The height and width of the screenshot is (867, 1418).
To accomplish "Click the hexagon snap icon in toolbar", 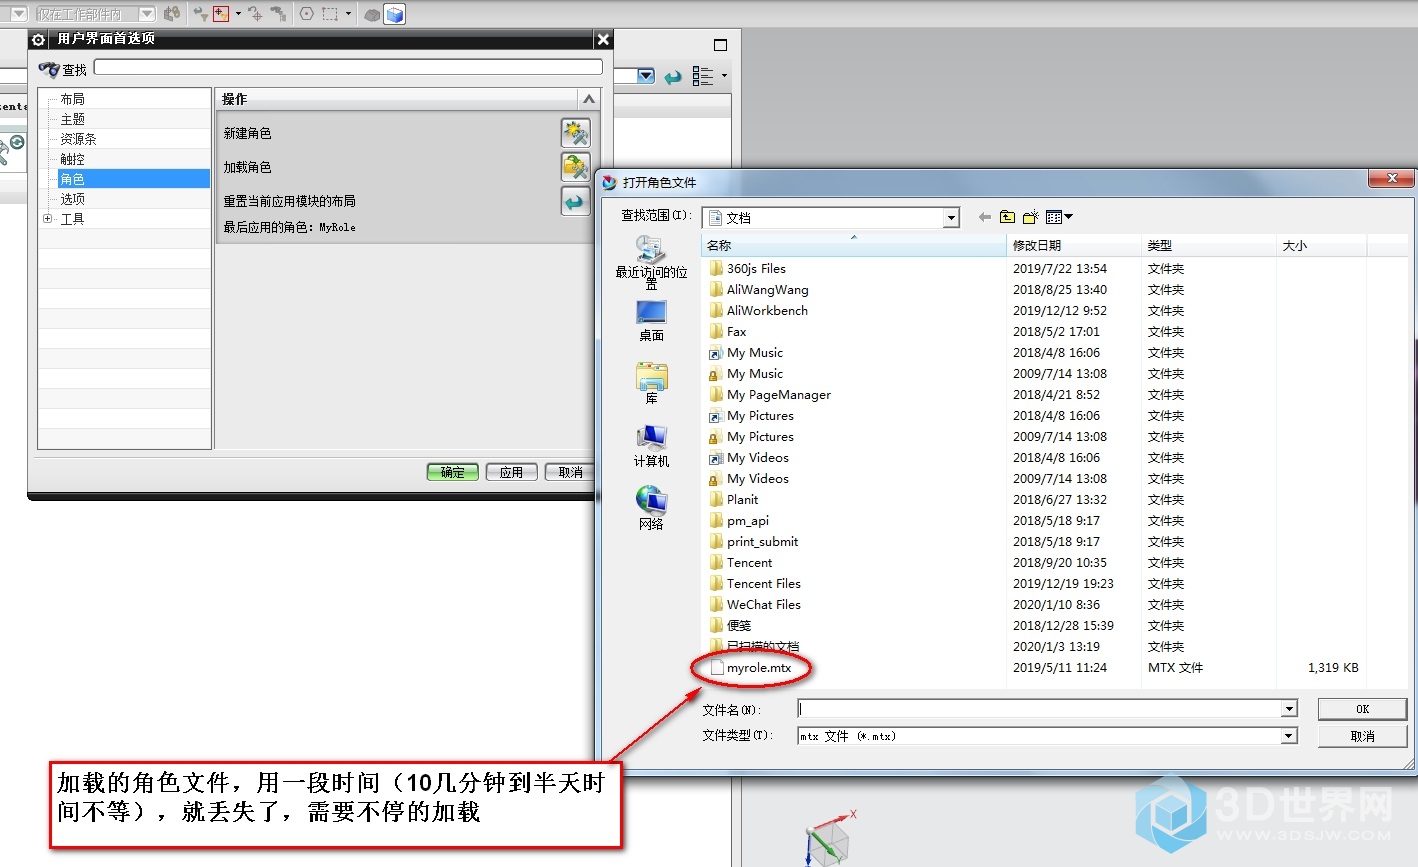I will coord(306,14).
